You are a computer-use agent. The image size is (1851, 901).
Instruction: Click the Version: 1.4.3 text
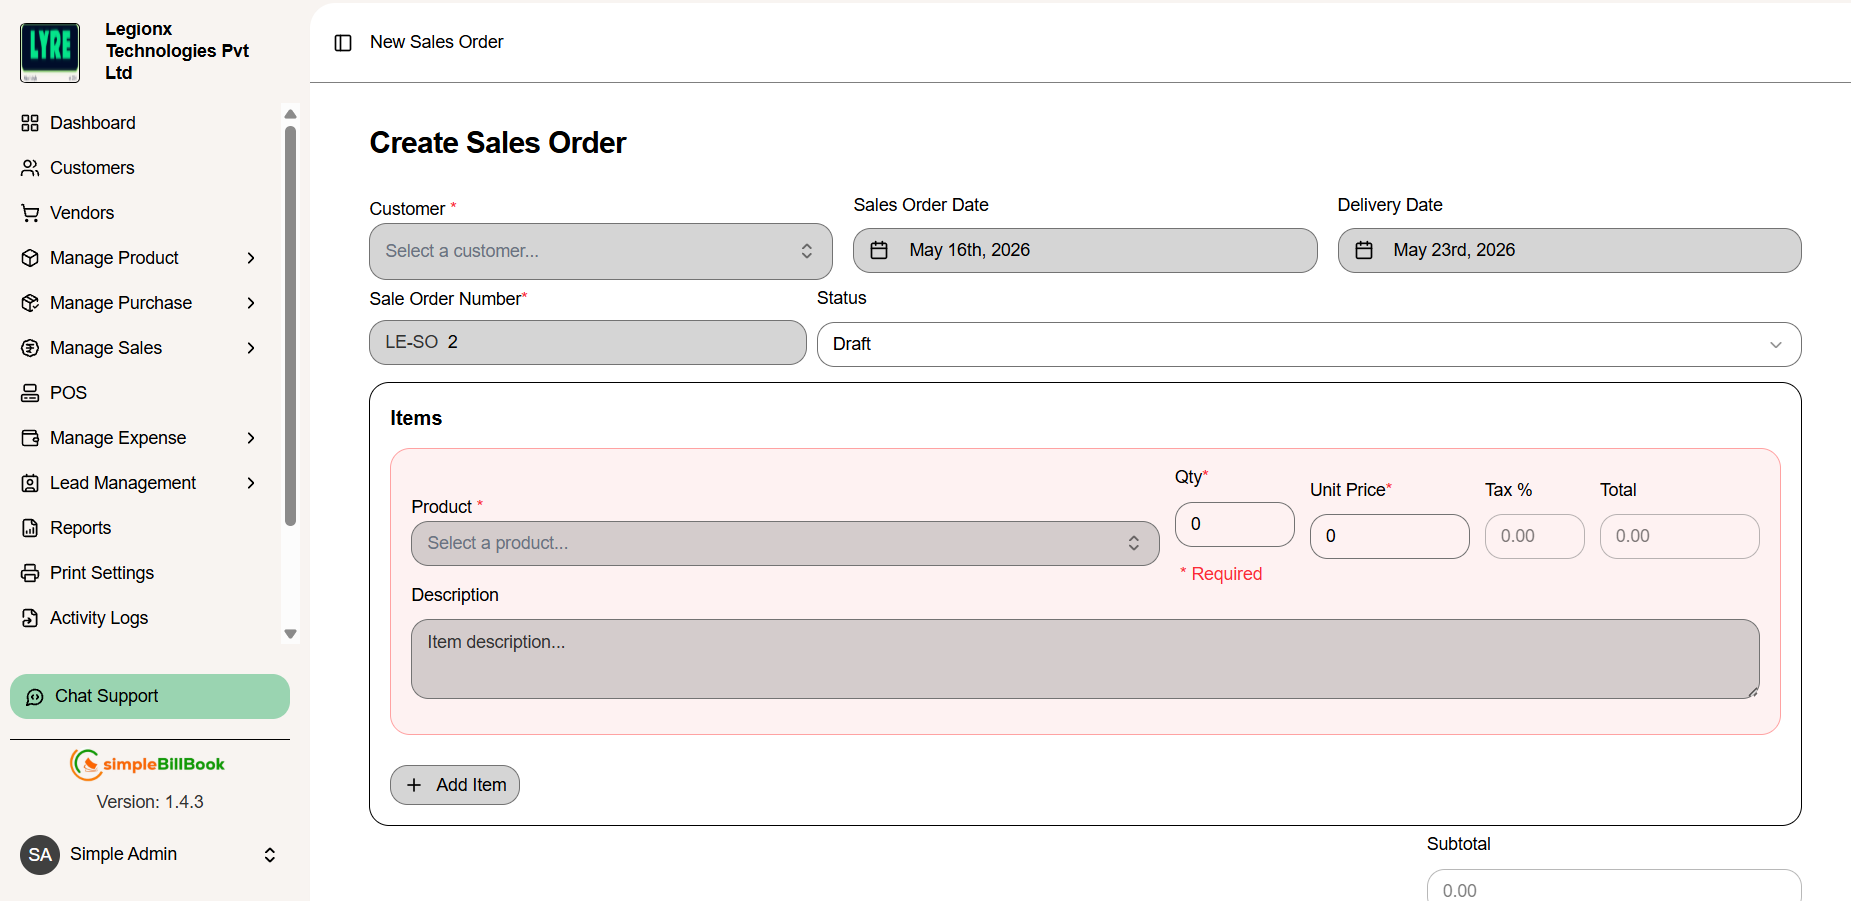point(150,802)
